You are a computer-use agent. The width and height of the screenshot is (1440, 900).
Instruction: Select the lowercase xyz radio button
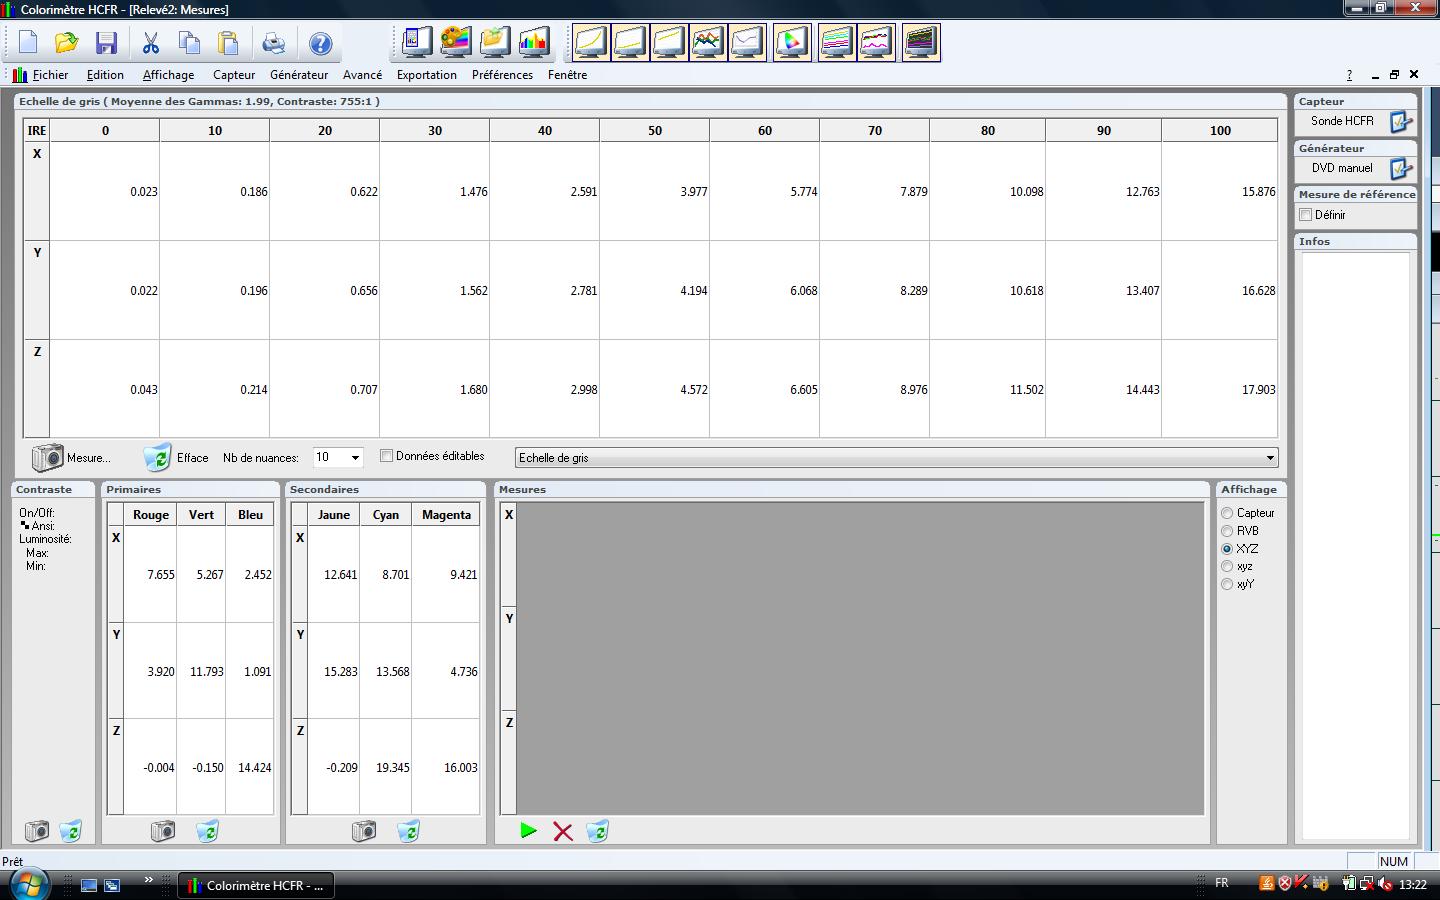pyautogui.click(x=1227, y=567)
